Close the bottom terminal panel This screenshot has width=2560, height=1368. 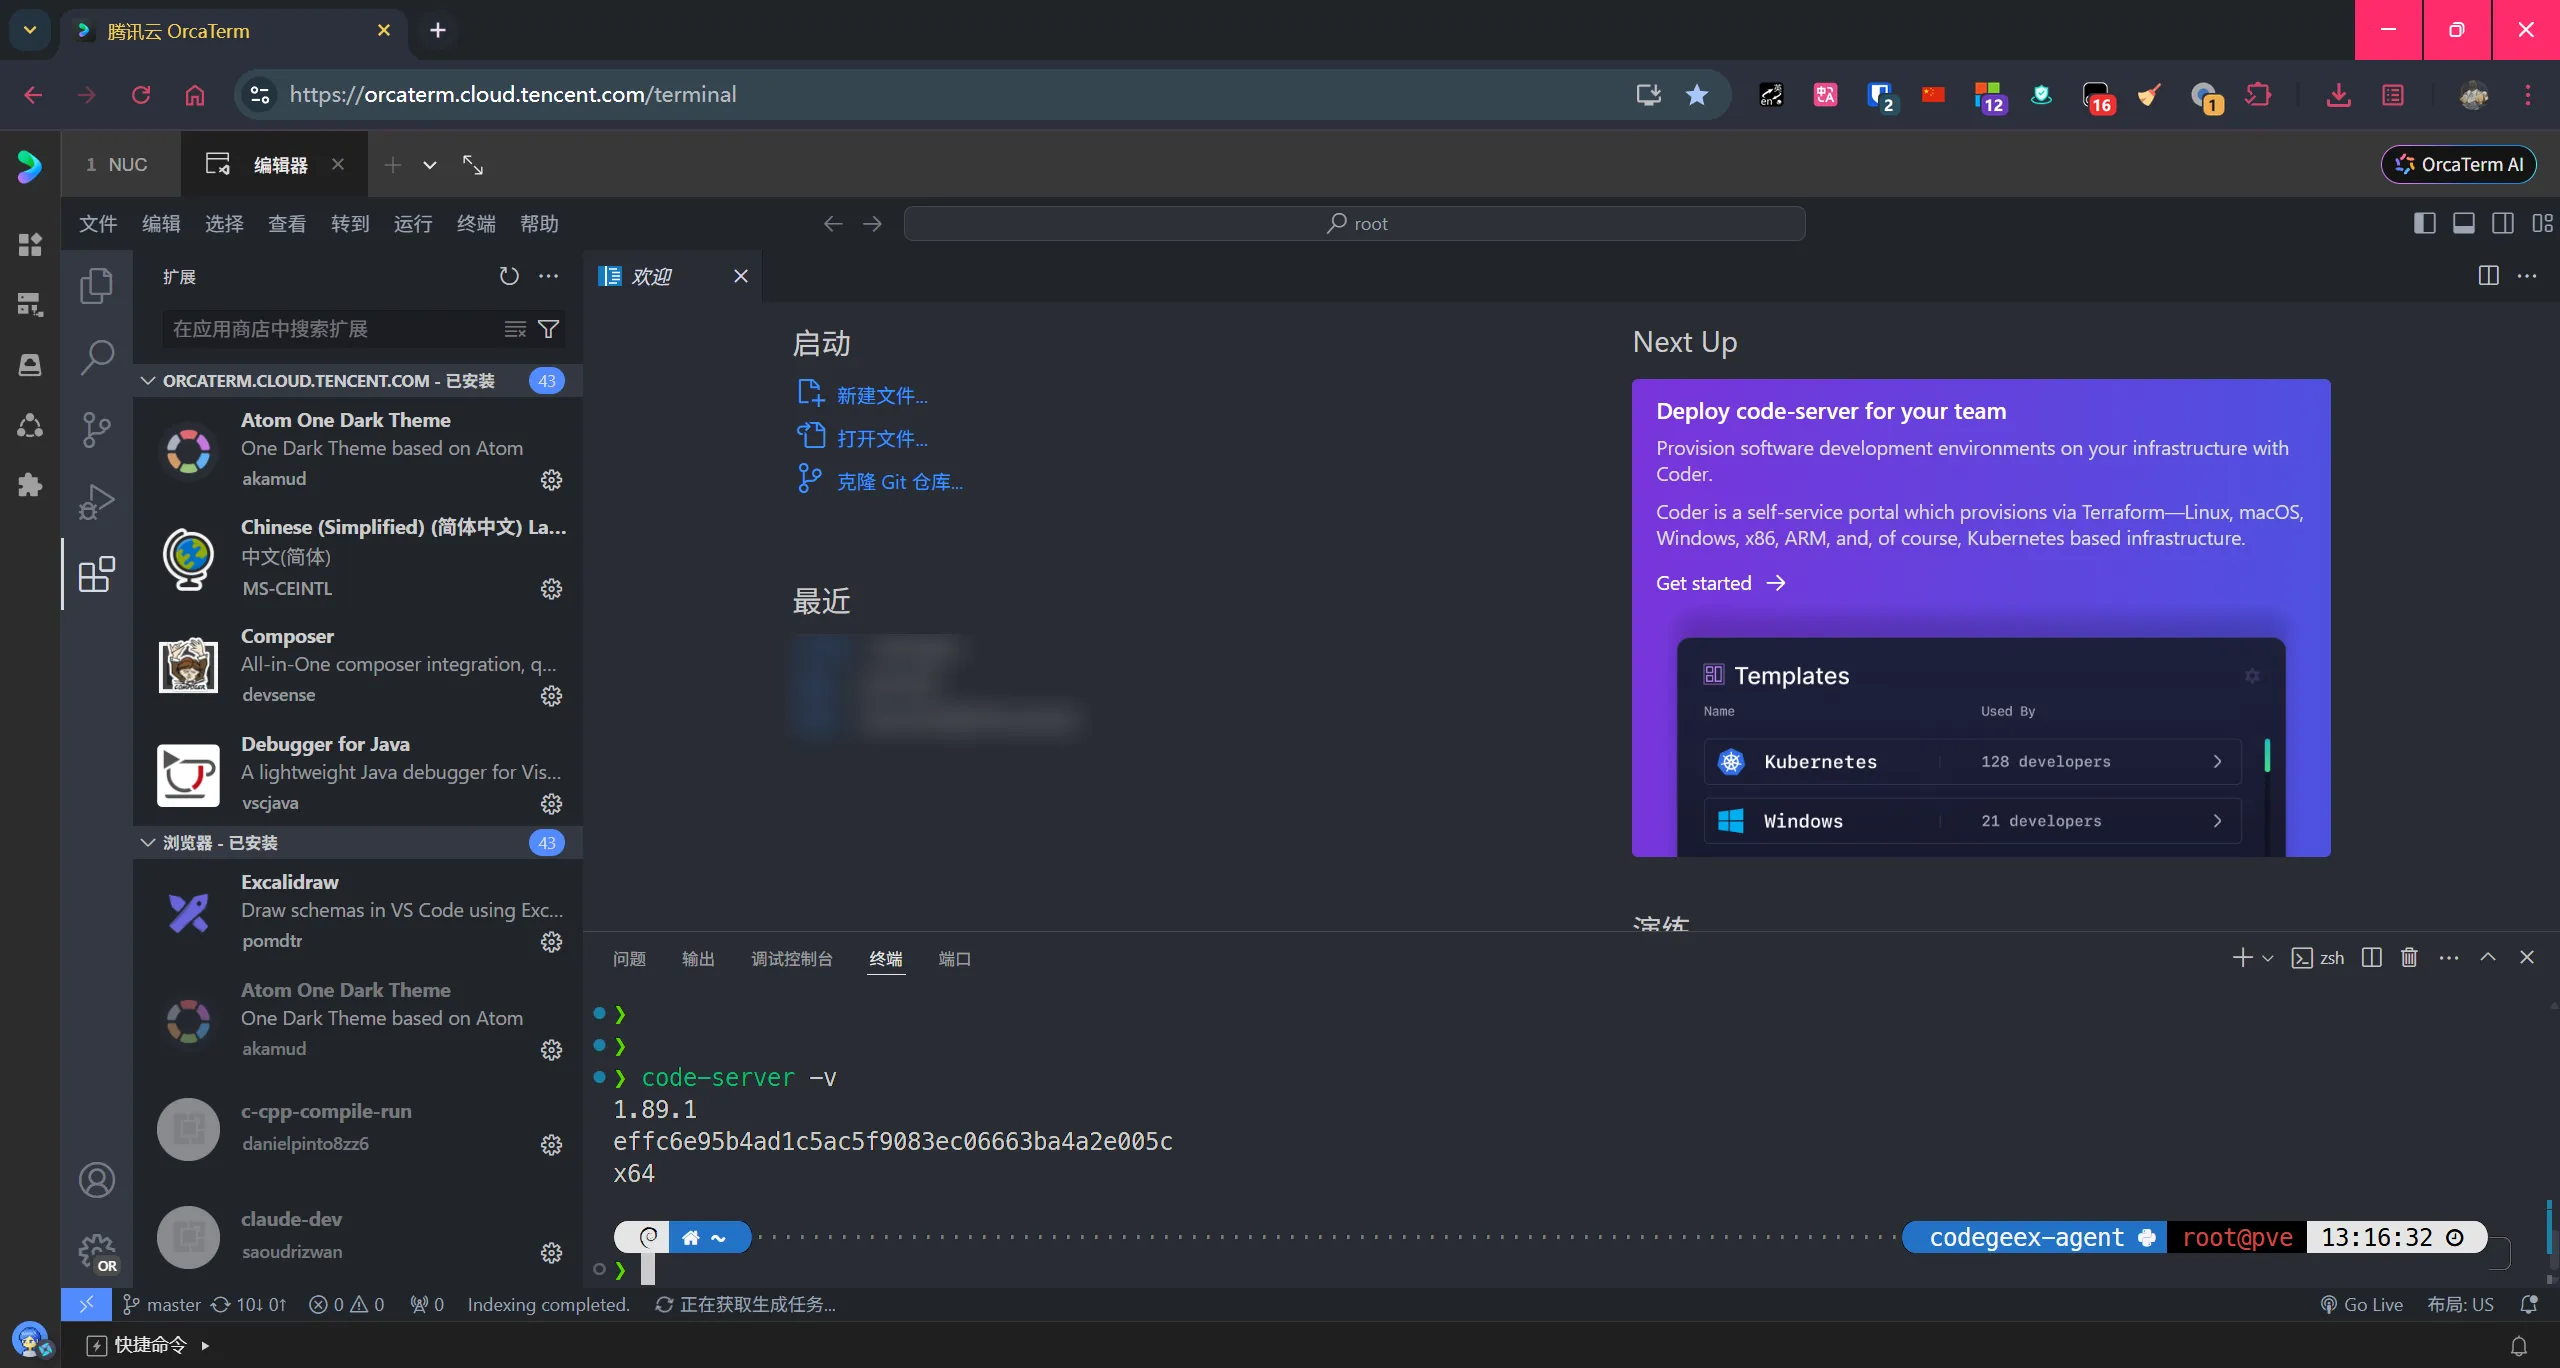click(2527, 958)
